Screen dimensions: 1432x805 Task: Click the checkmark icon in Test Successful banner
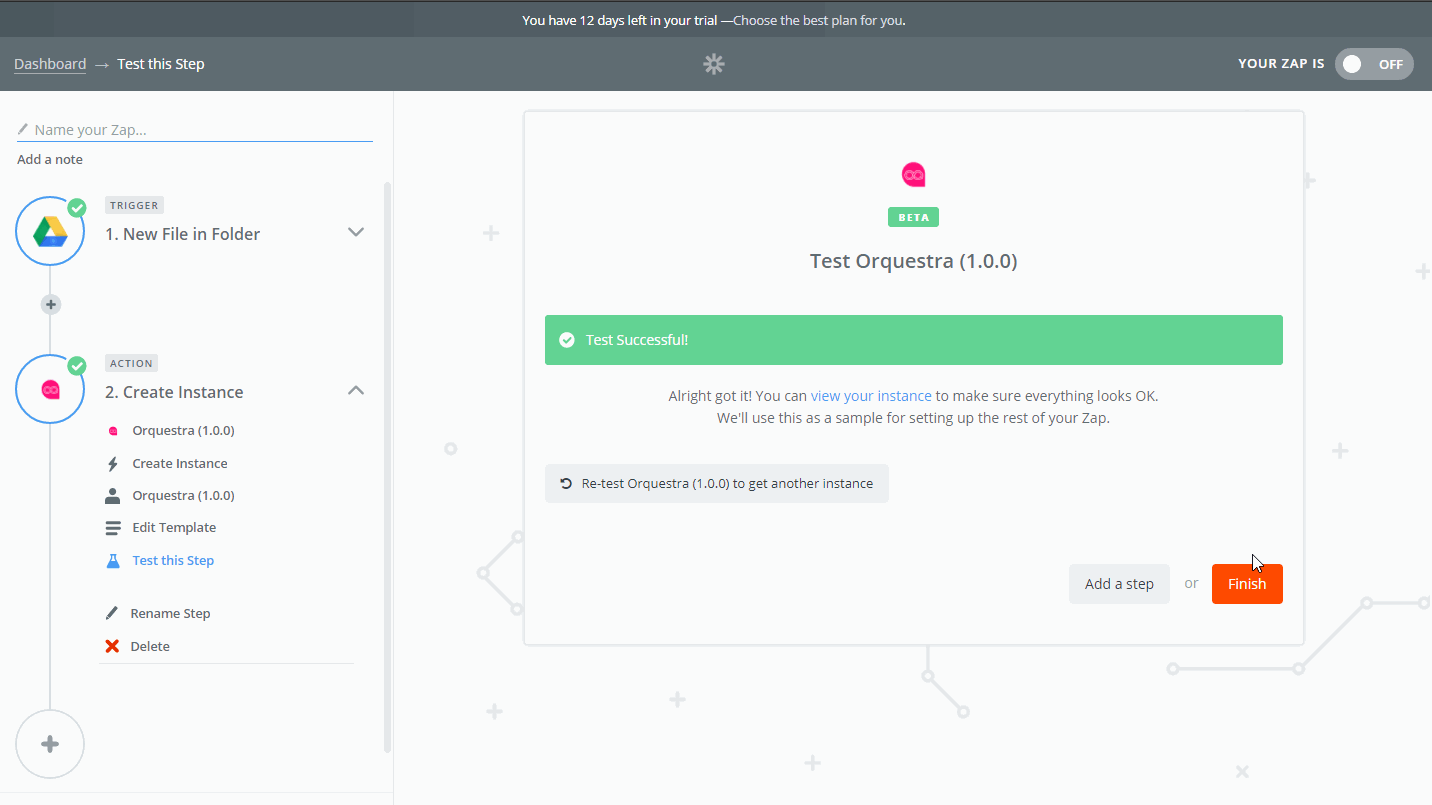point(567,340)
